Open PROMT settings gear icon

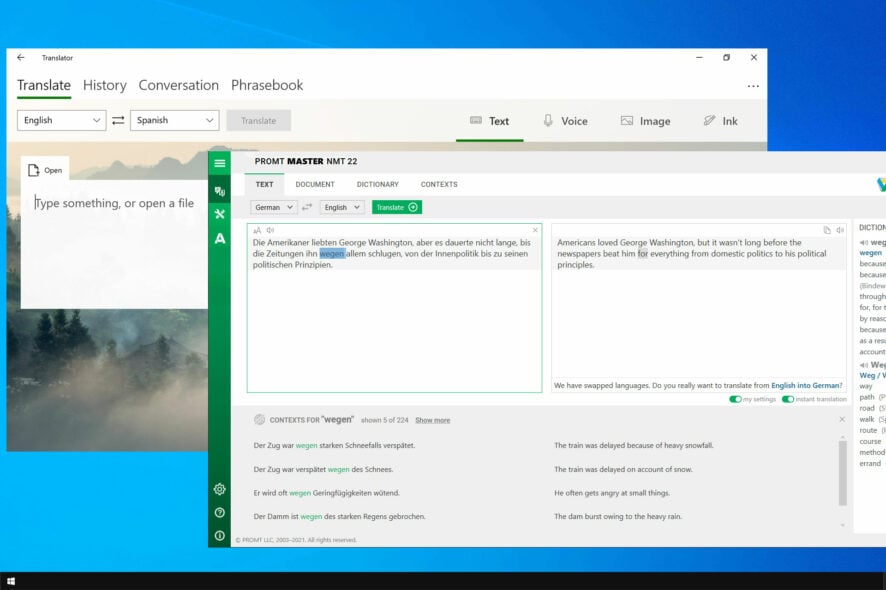[220, 489]
